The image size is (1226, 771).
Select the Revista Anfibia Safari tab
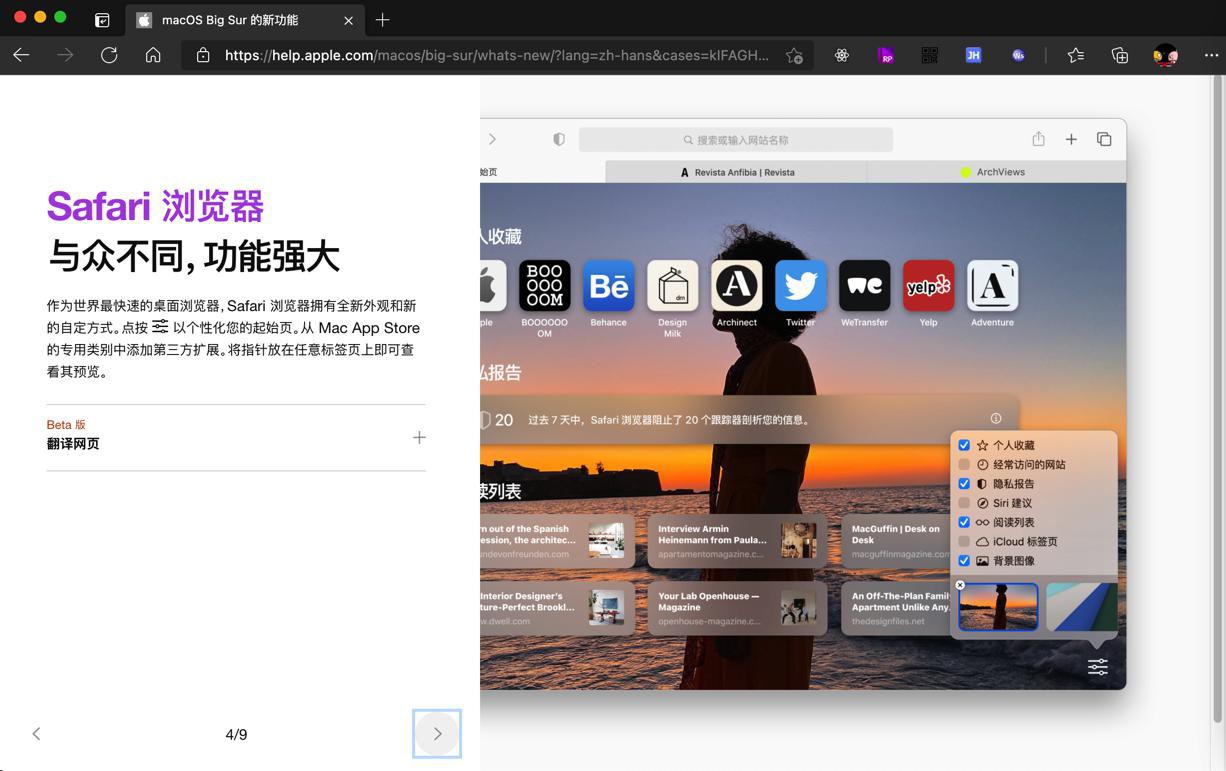[736, 172]
